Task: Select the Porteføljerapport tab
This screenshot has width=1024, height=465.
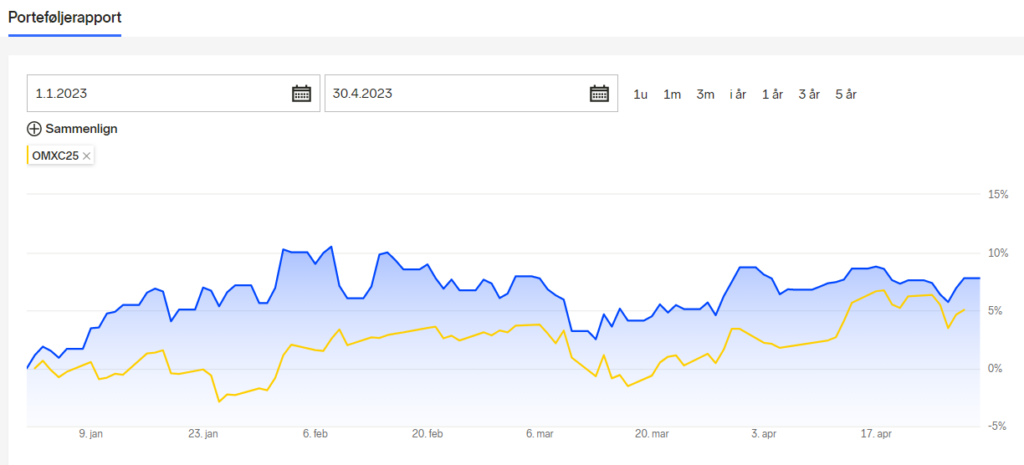Action: pos(65,17)
